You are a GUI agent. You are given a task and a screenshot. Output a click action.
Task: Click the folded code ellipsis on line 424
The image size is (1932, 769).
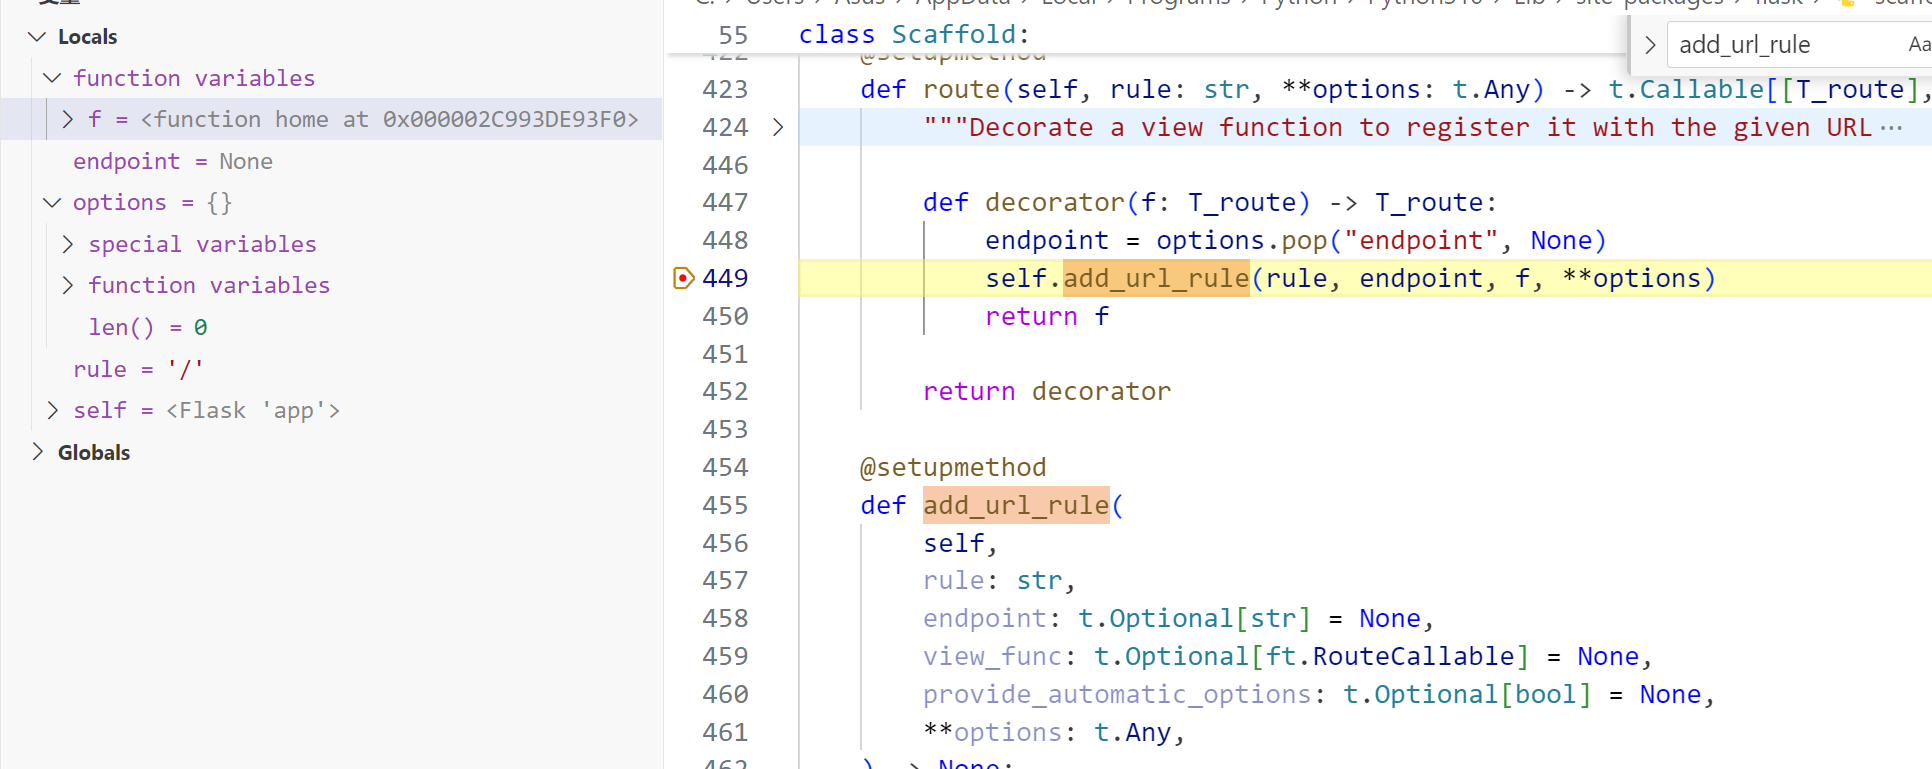[x=1891, y=128]
